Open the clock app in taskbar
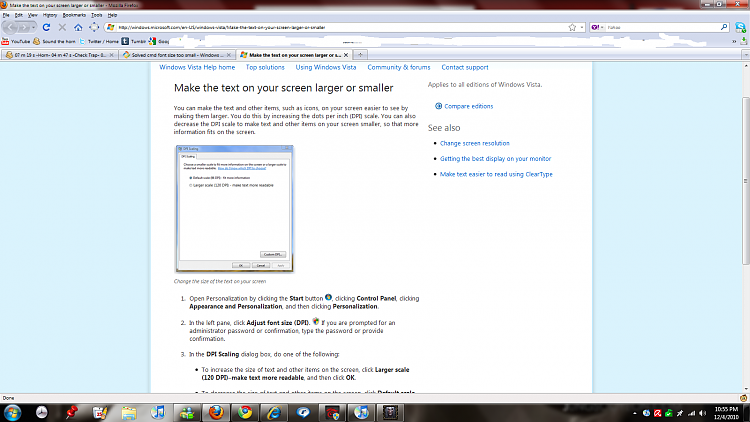 click(x=42, y=412)
